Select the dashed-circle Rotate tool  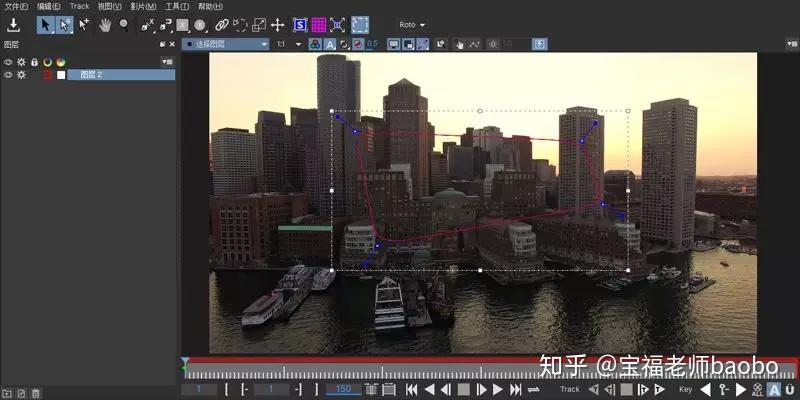click(240, 25)
